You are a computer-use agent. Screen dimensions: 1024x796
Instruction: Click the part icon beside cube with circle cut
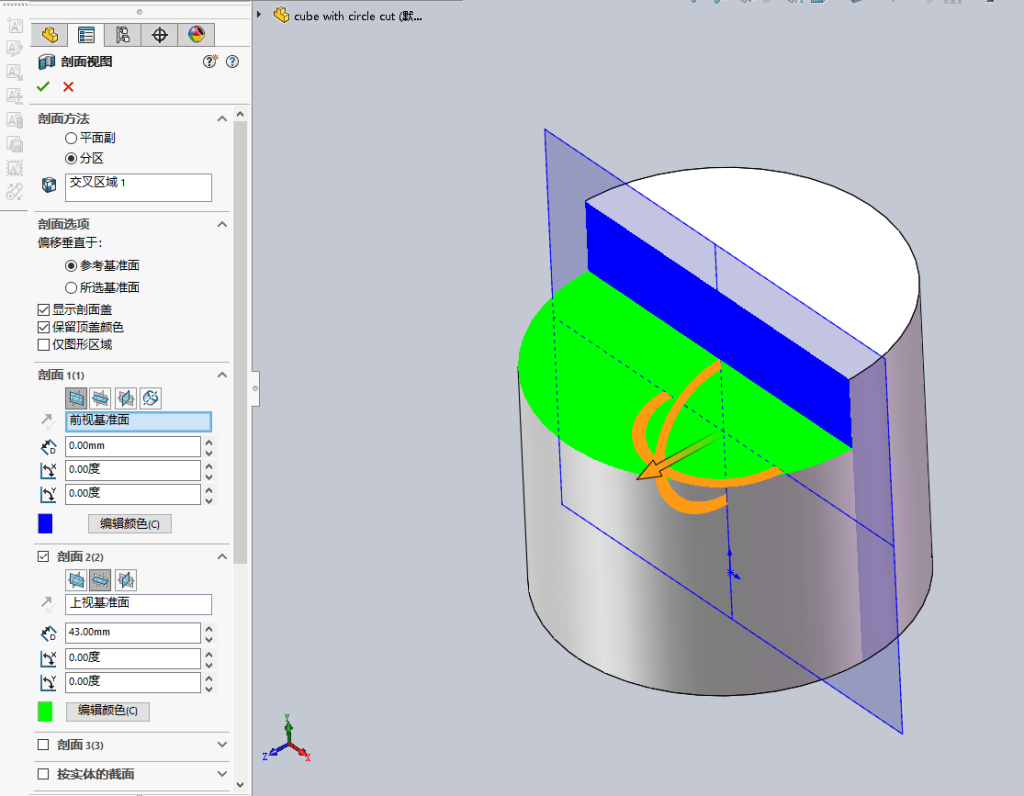point(281,15)
